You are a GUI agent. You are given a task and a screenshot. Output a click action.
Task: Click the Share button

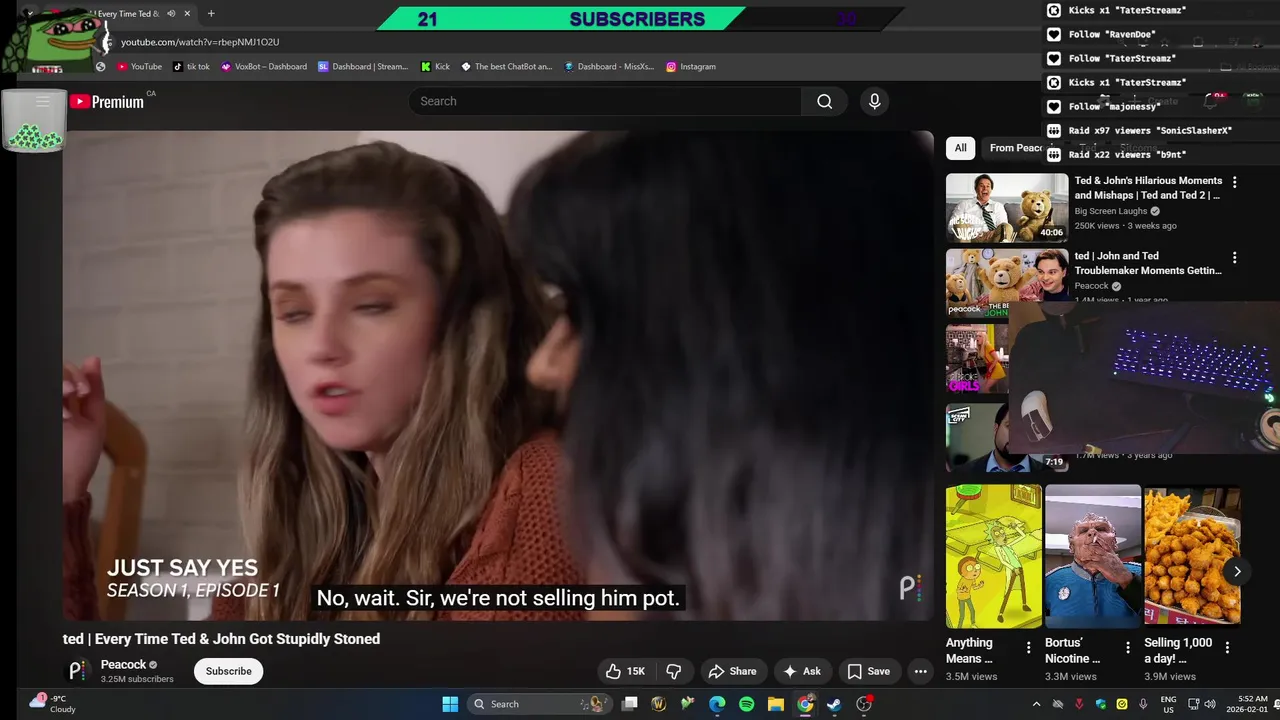pyautogui.click(x=733, y=671)
